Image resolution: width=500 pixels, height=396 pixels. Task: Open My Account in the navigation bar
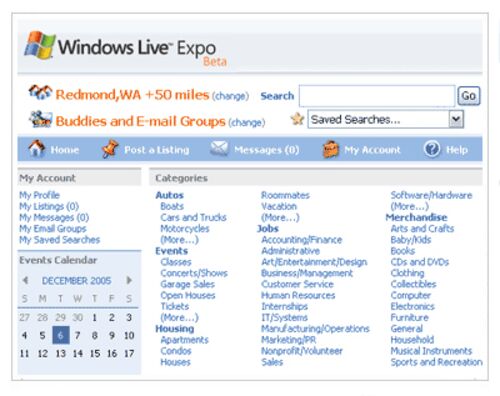click(372, 150)
